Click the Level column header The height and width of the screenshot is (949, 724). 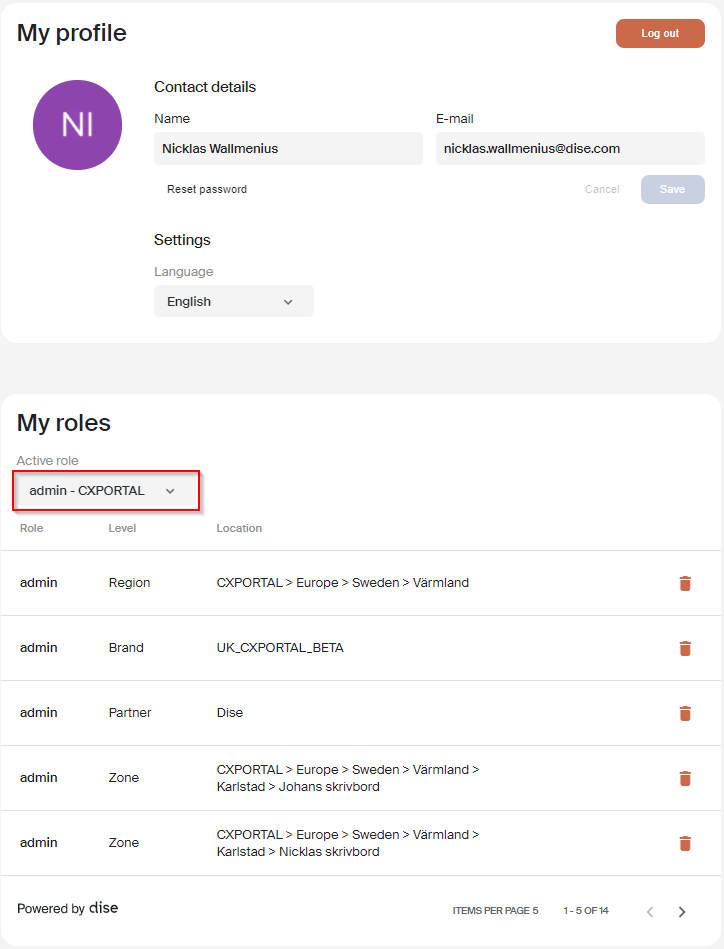pyautogui.click(x=122, y=528)
